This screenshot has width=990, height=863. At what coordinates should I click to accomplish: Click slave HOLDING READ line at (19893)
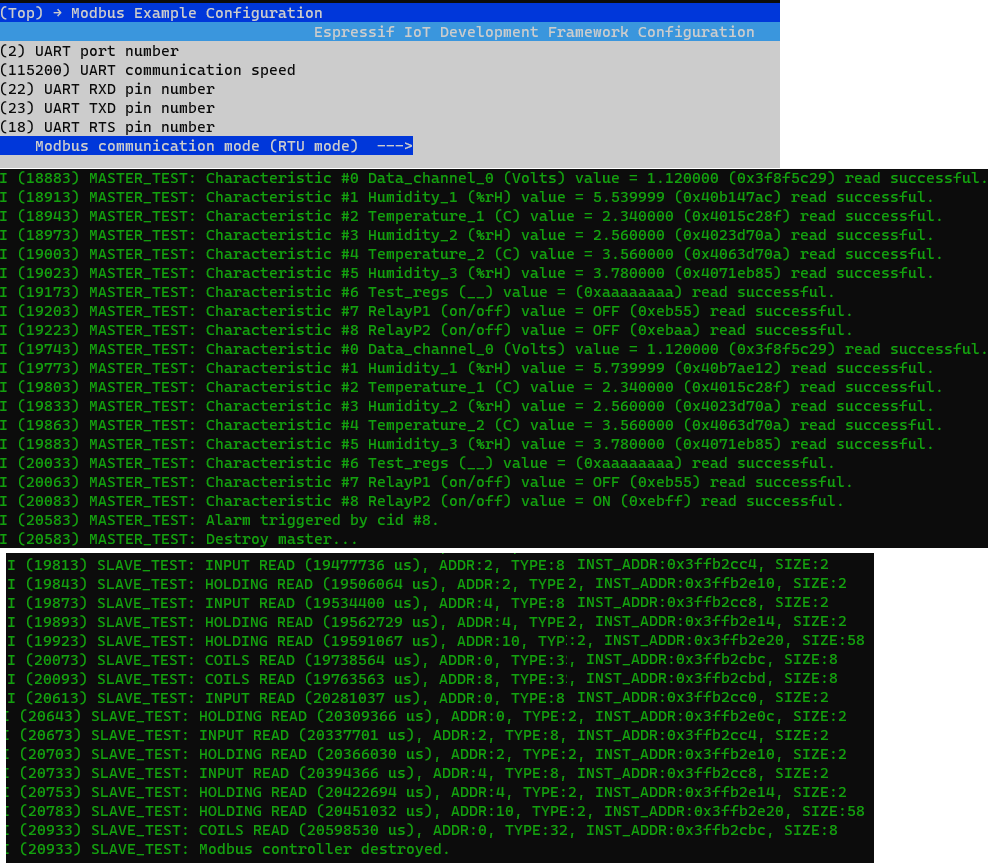click(427, 622)
